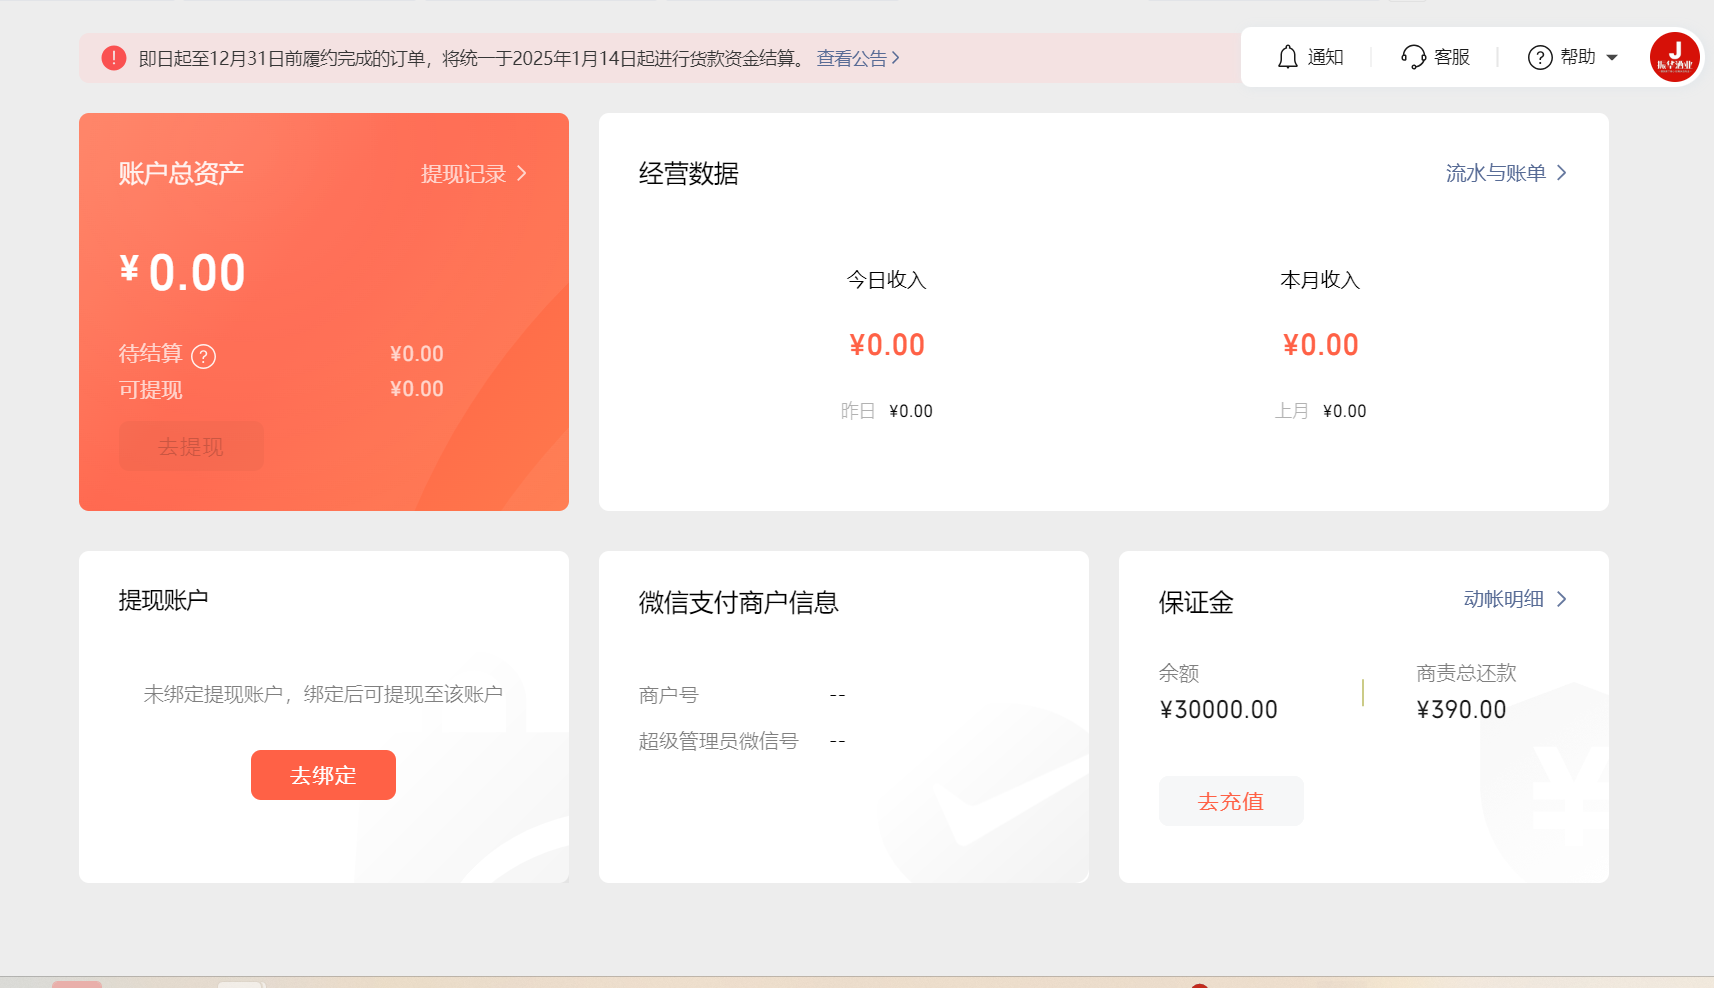Click the notification bell icon
Screen dimensions: 1714x988
point(1288,57)
